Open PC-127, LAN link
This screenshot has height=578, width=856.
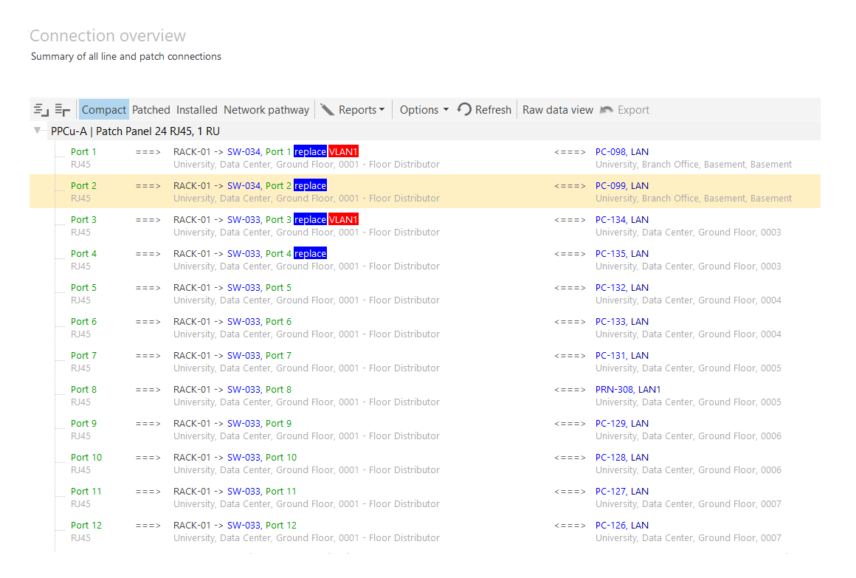622,491
